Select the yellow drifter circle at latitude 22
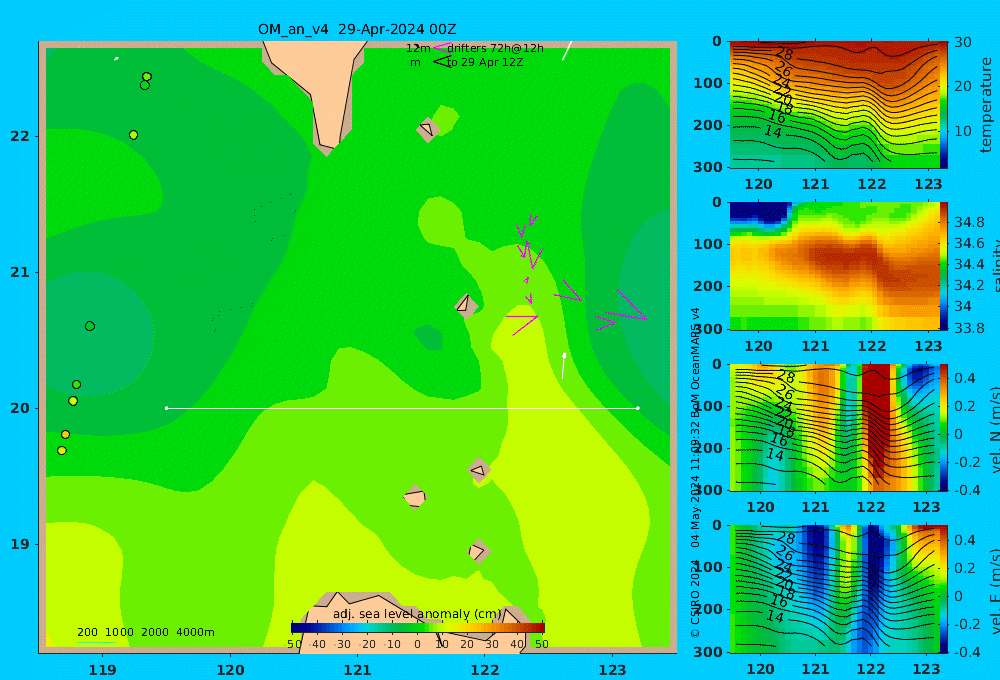1000x680 pixels. (x=133, y=135)
